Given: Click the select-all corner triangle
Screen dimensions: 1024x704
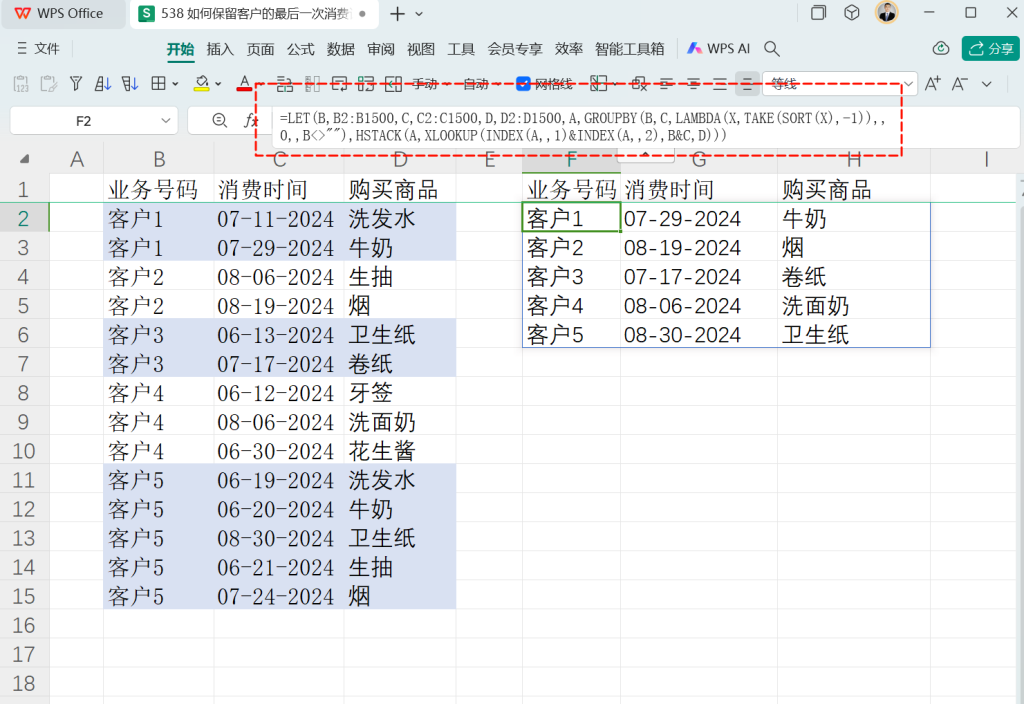Looking at the screenshot, I should pyautogui.click(x=24, y=159).
